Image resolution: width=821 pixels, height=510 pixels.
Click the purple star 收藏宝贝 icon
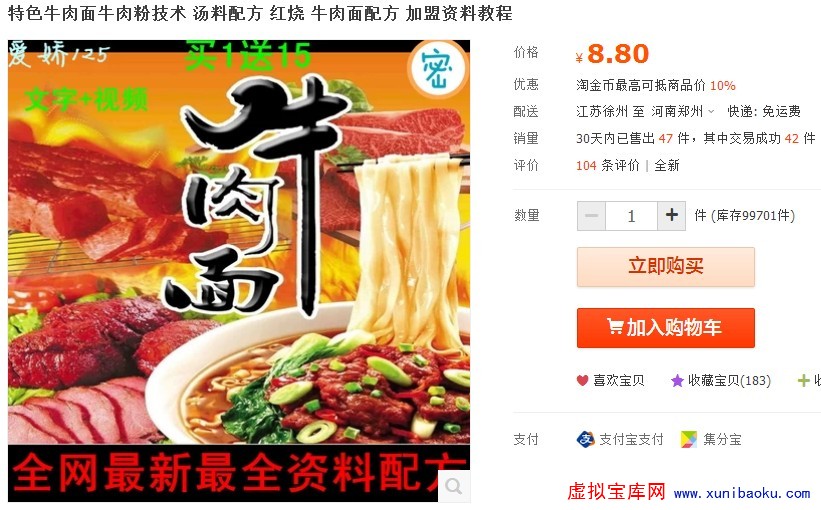[677, 381]
